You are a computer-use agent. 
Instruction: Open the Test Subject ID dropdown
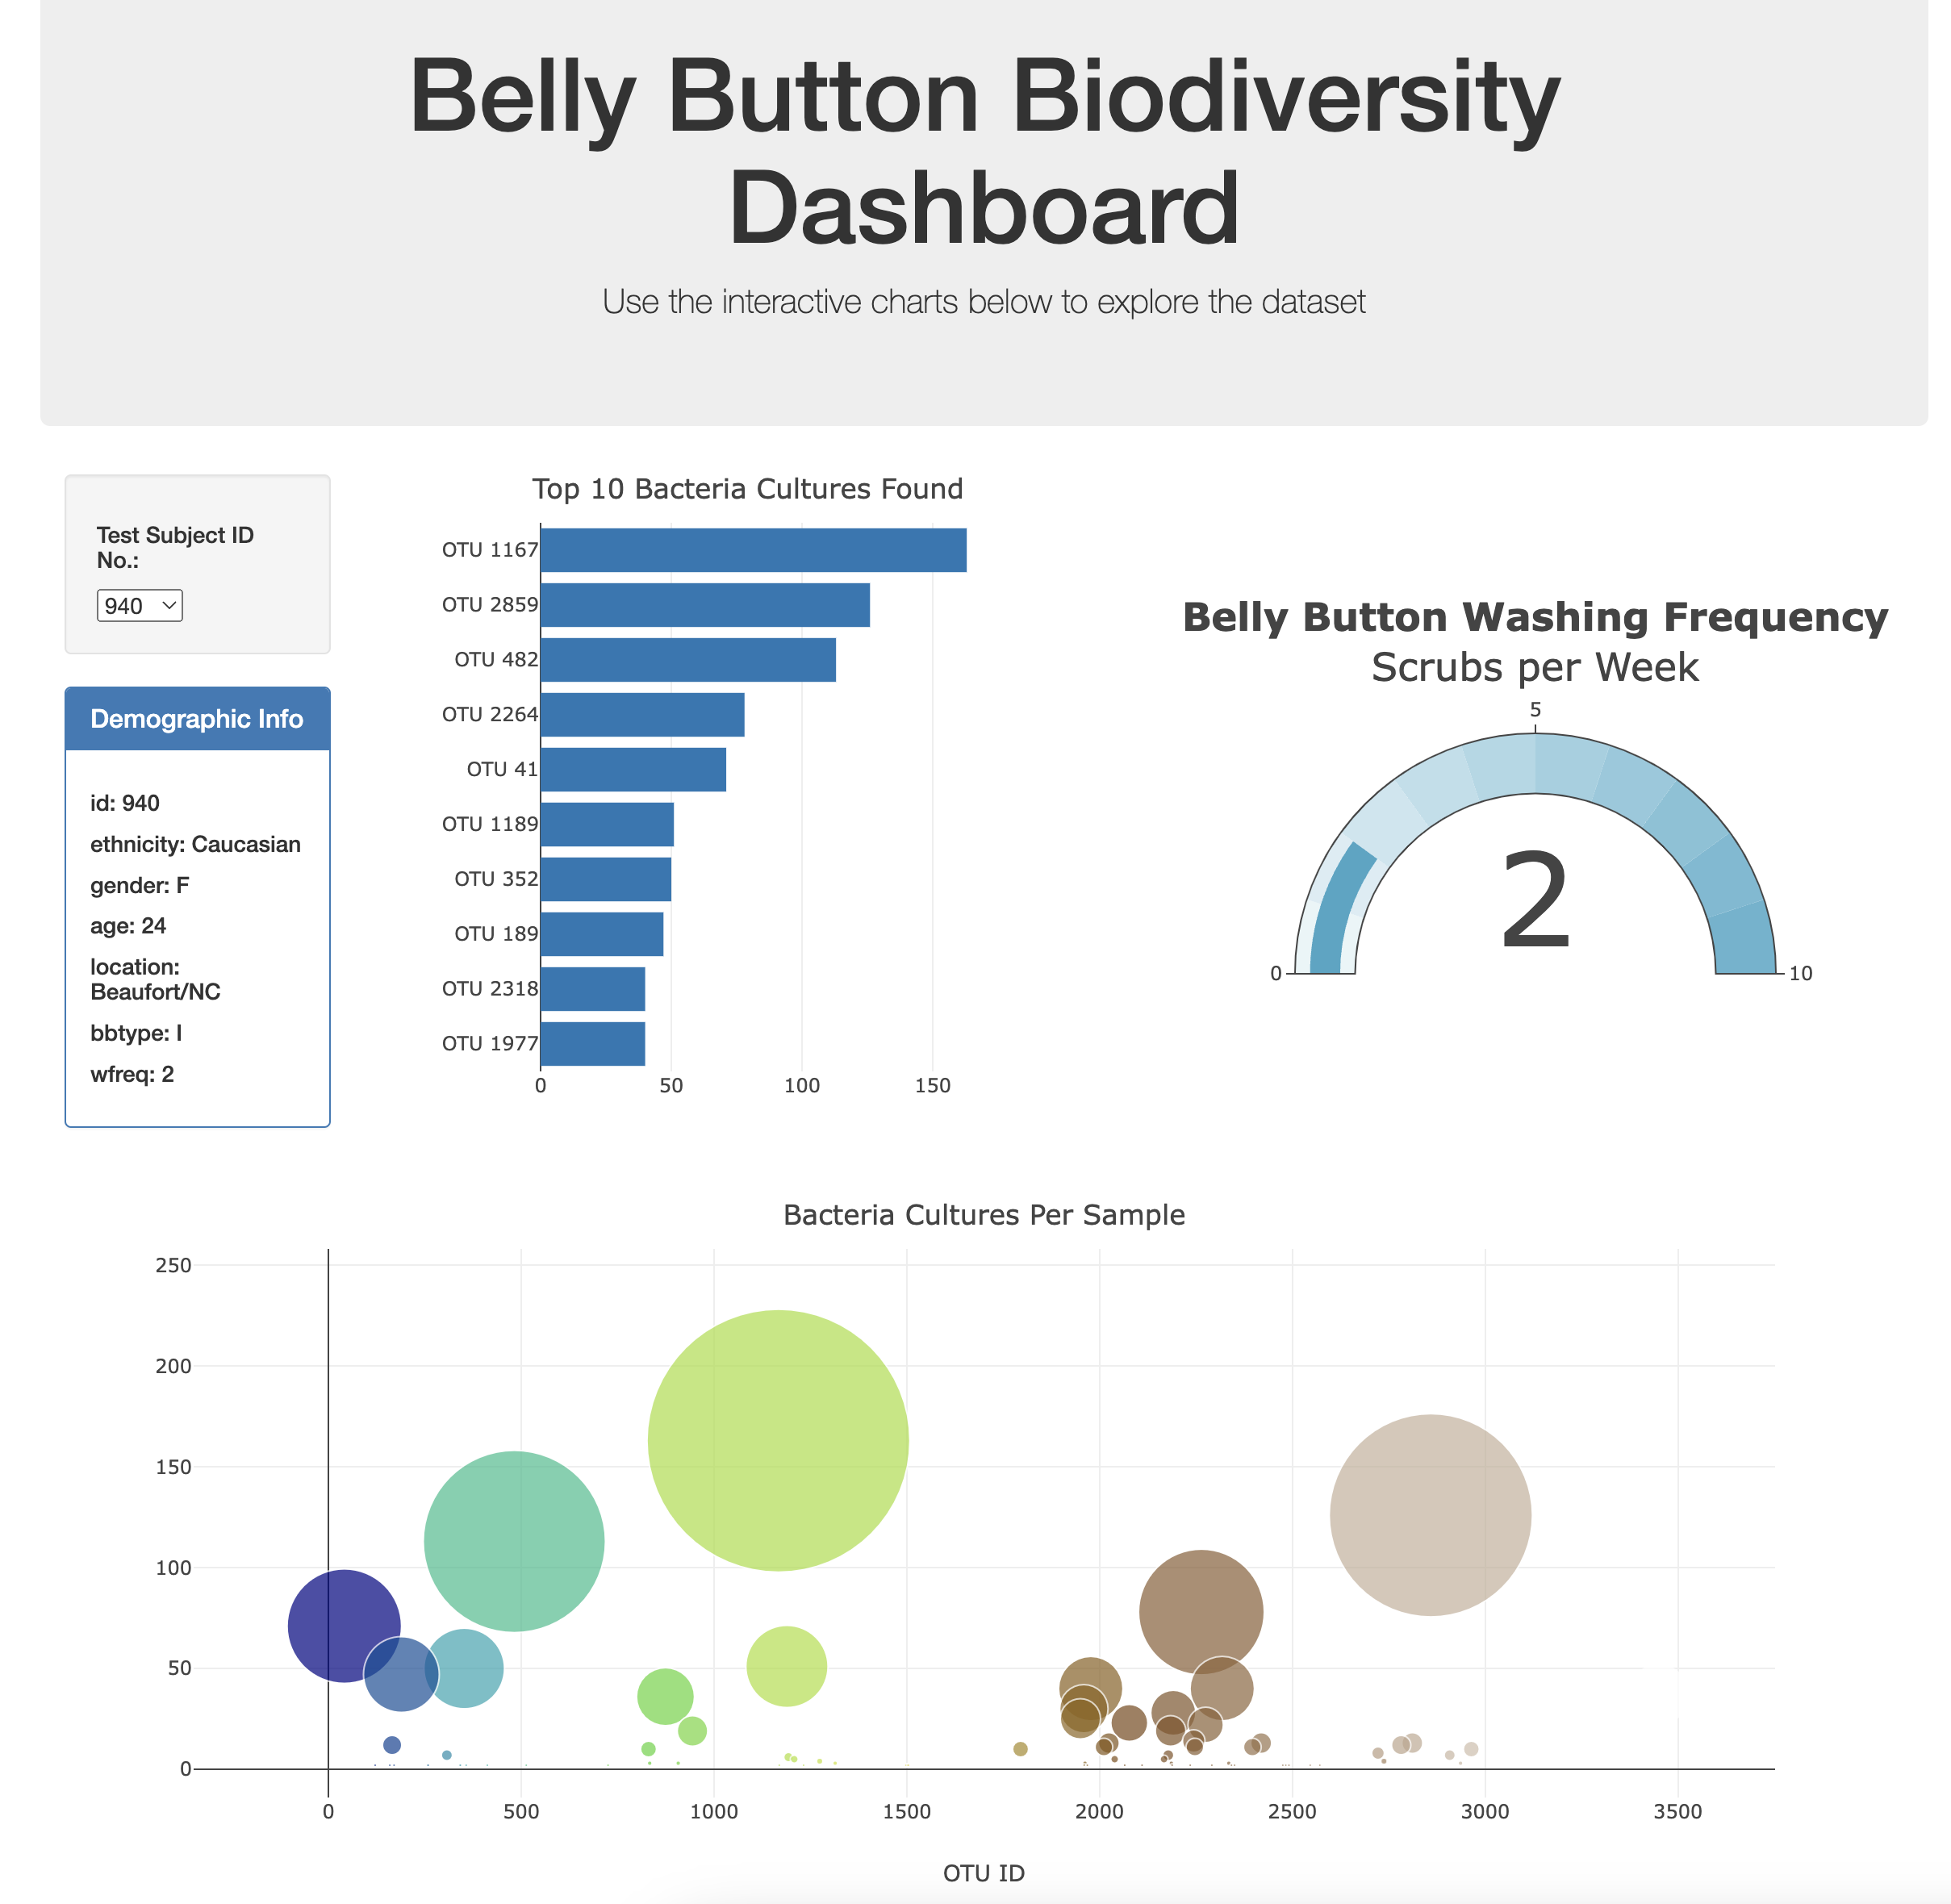(x=140, y=605)
